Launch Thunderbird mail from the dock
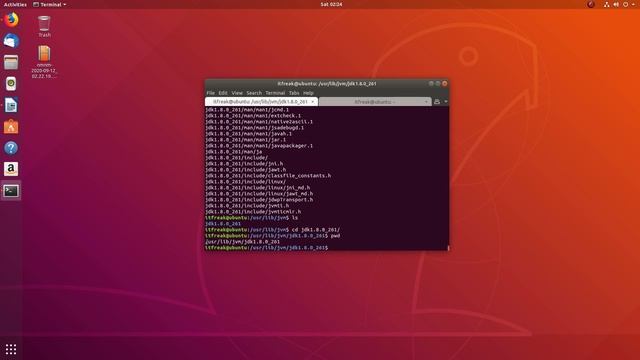Viewport: 640px width, 360px height. click(x=11, y=41)
